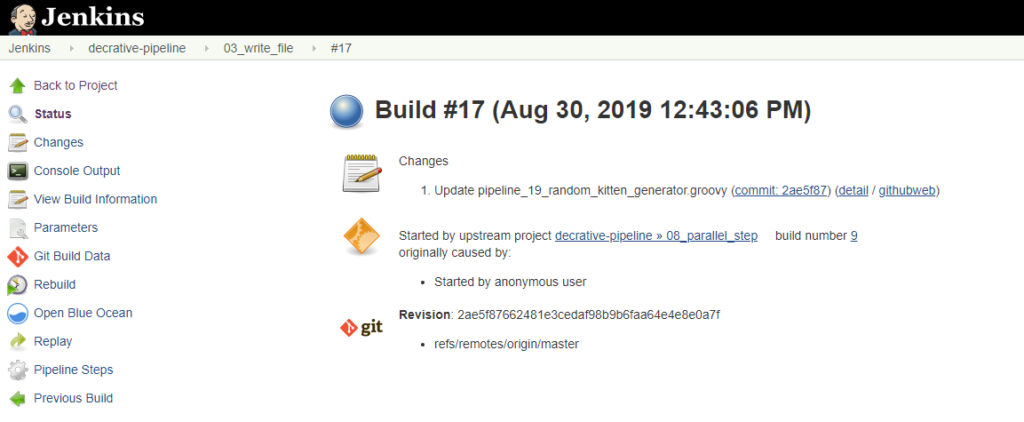Image resolution: width=1024 pixels, height=422 pixels.
Task: Click the Replay arrow icon
Action: (17, 342)
